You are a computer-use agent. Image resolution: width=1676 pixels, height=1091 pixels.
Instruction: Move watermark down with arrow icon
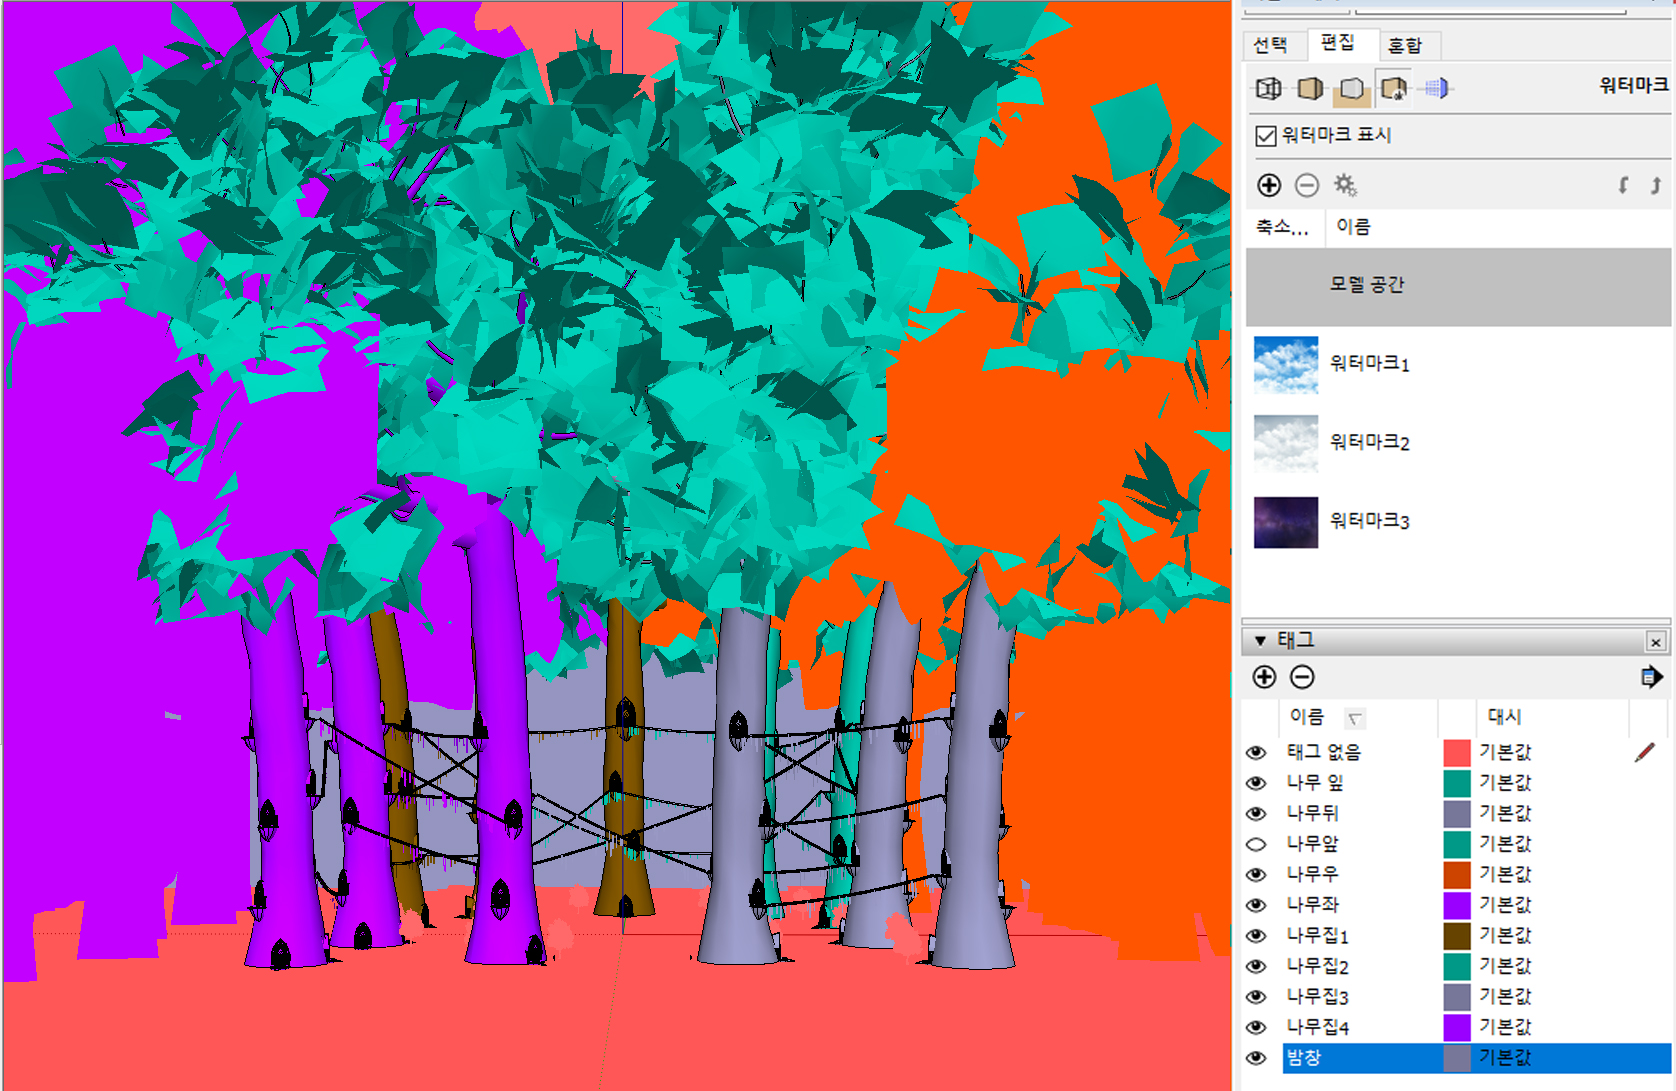pyautogui.click(x=1623, y=185)
